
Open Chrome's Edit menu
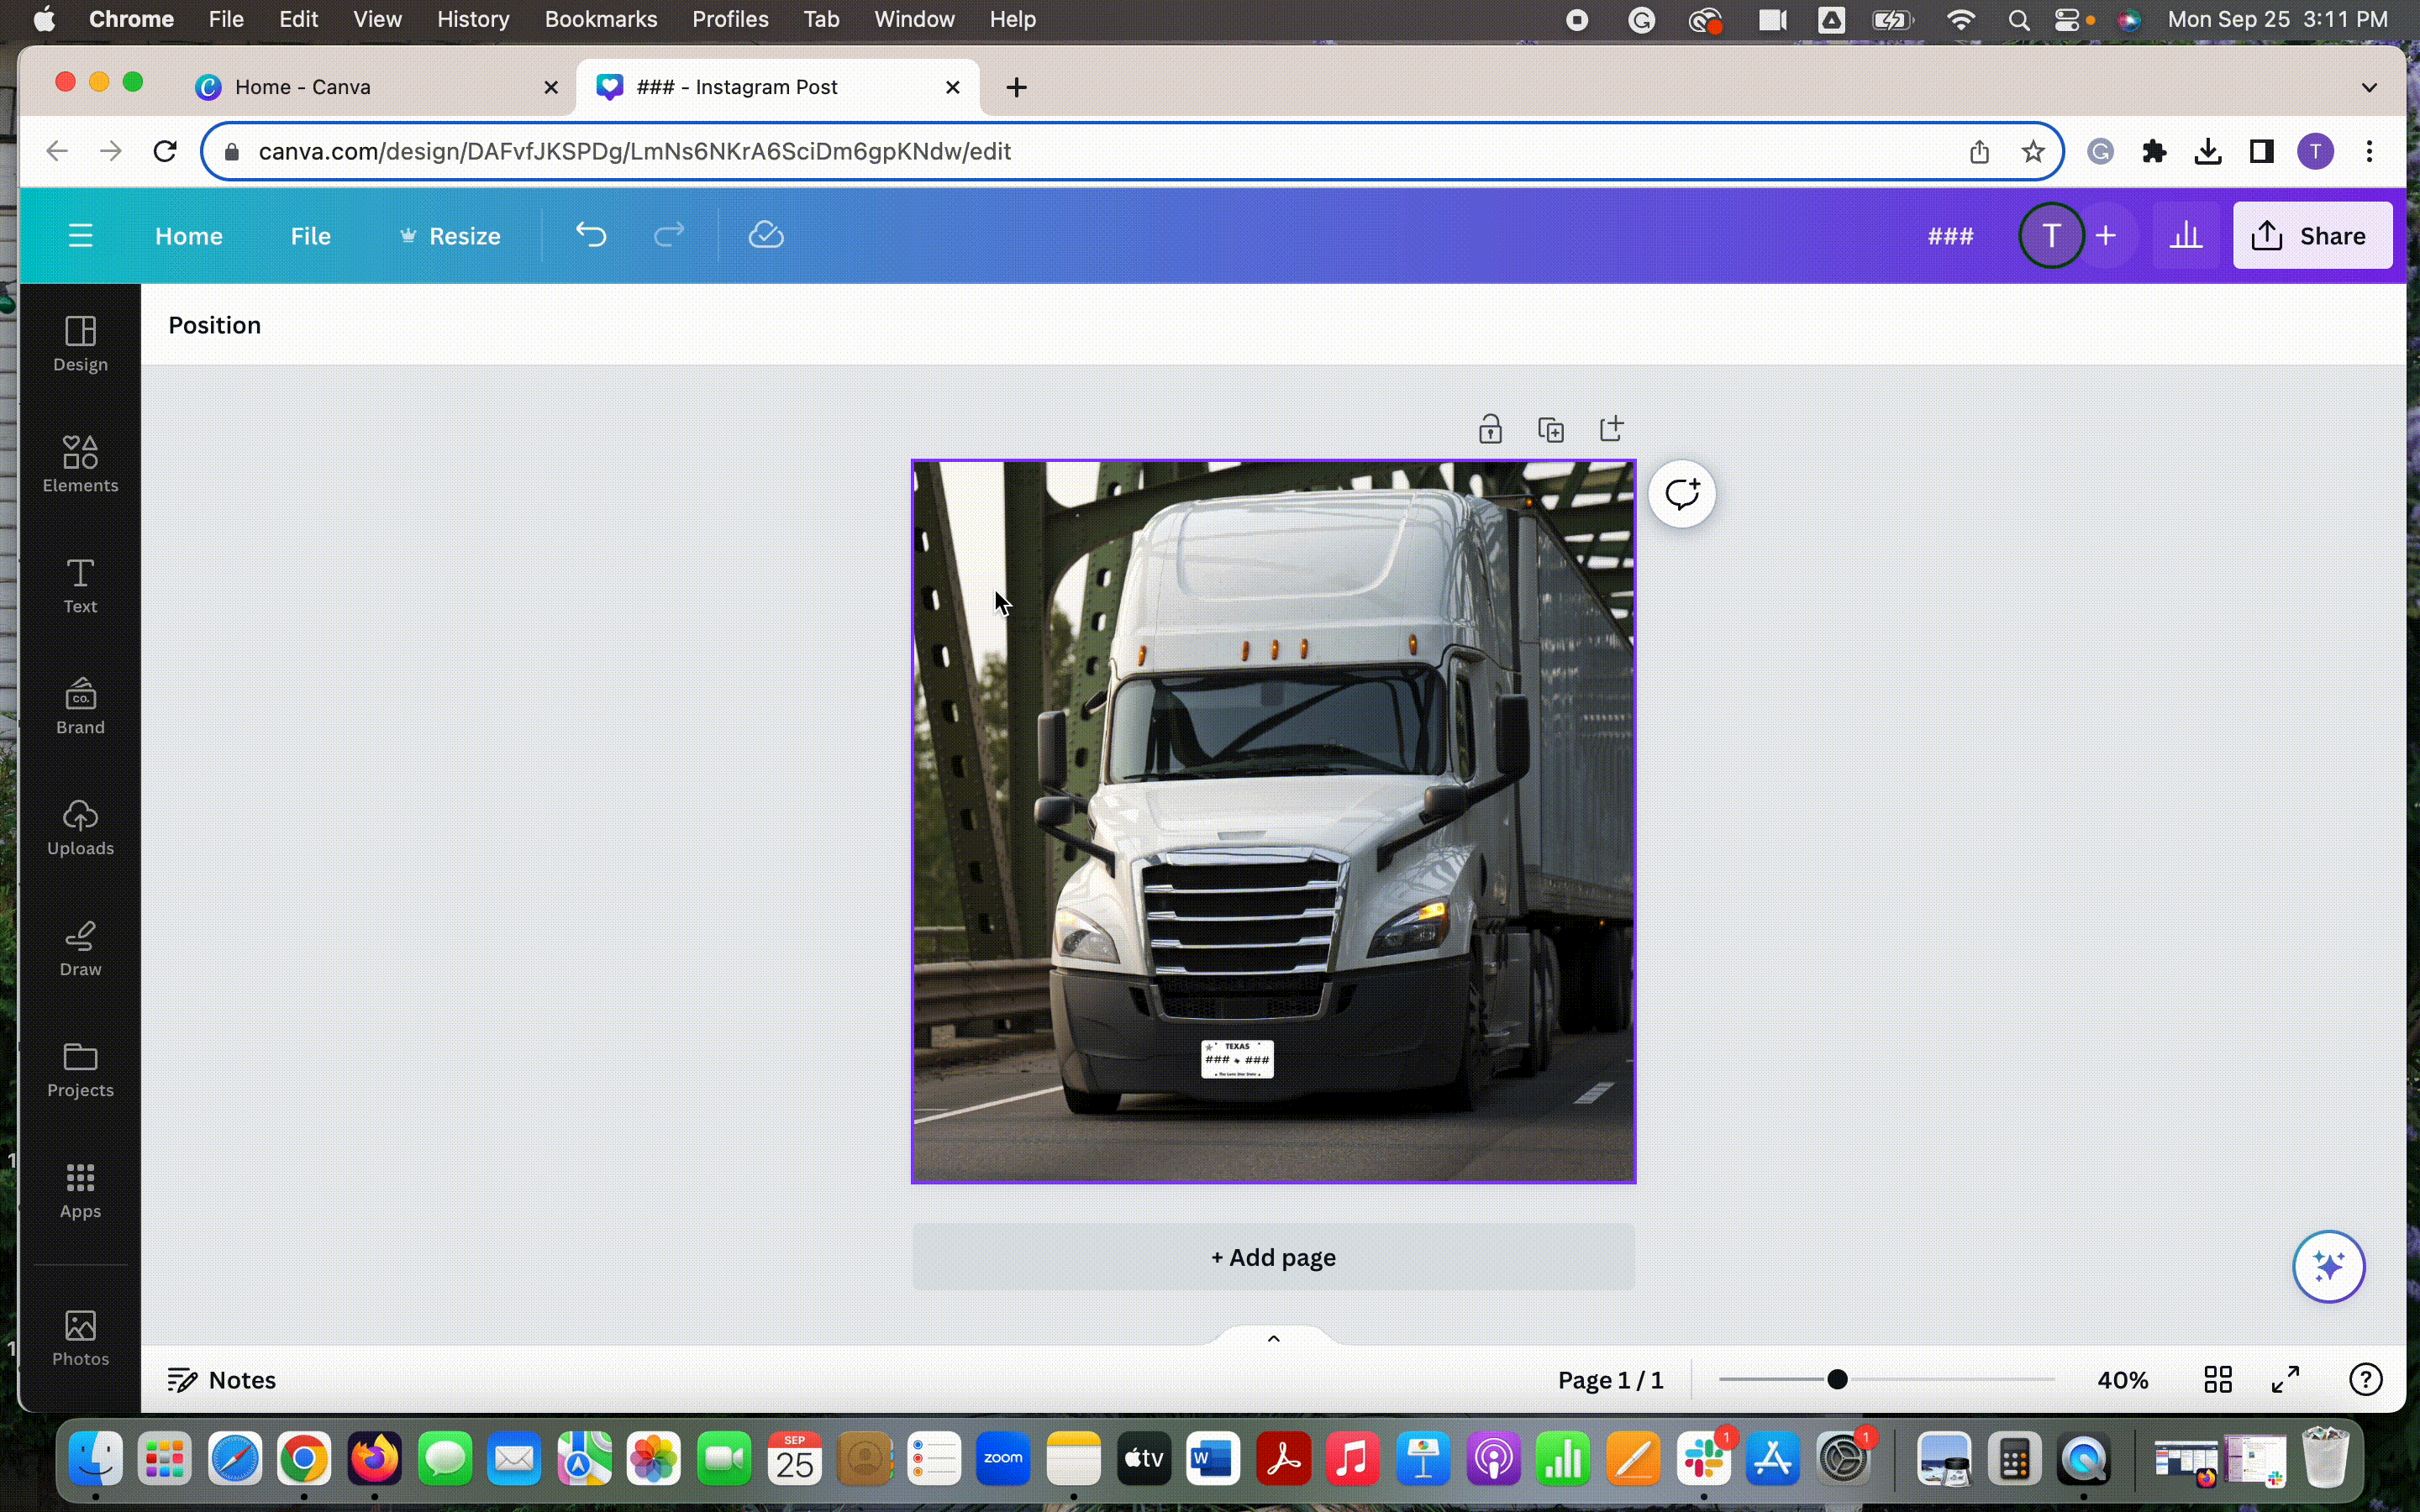click(x=298, y=19)
